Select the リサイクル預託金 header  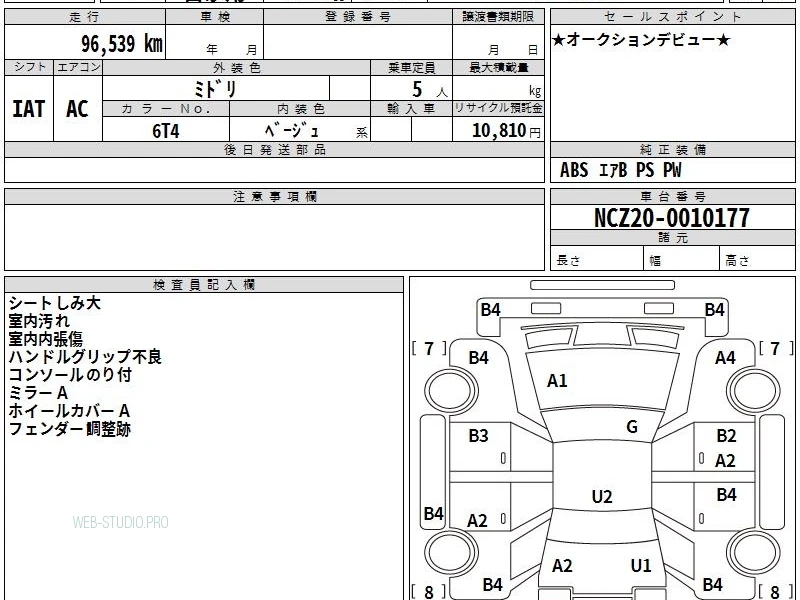click(498, 108)
